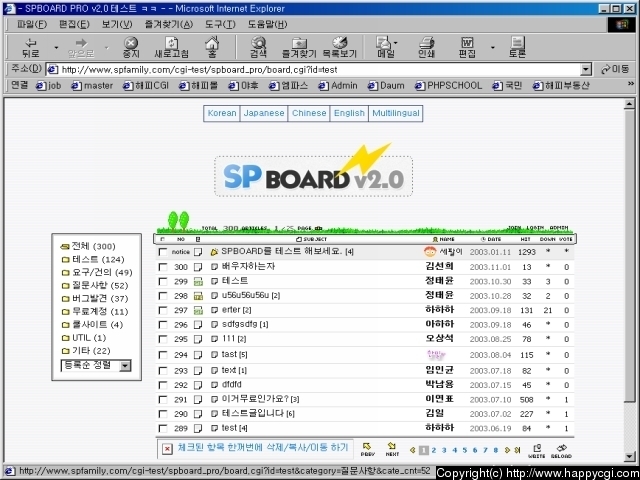Click author name 김선희
Screen dimensions: 640x480
click(439, 267)
